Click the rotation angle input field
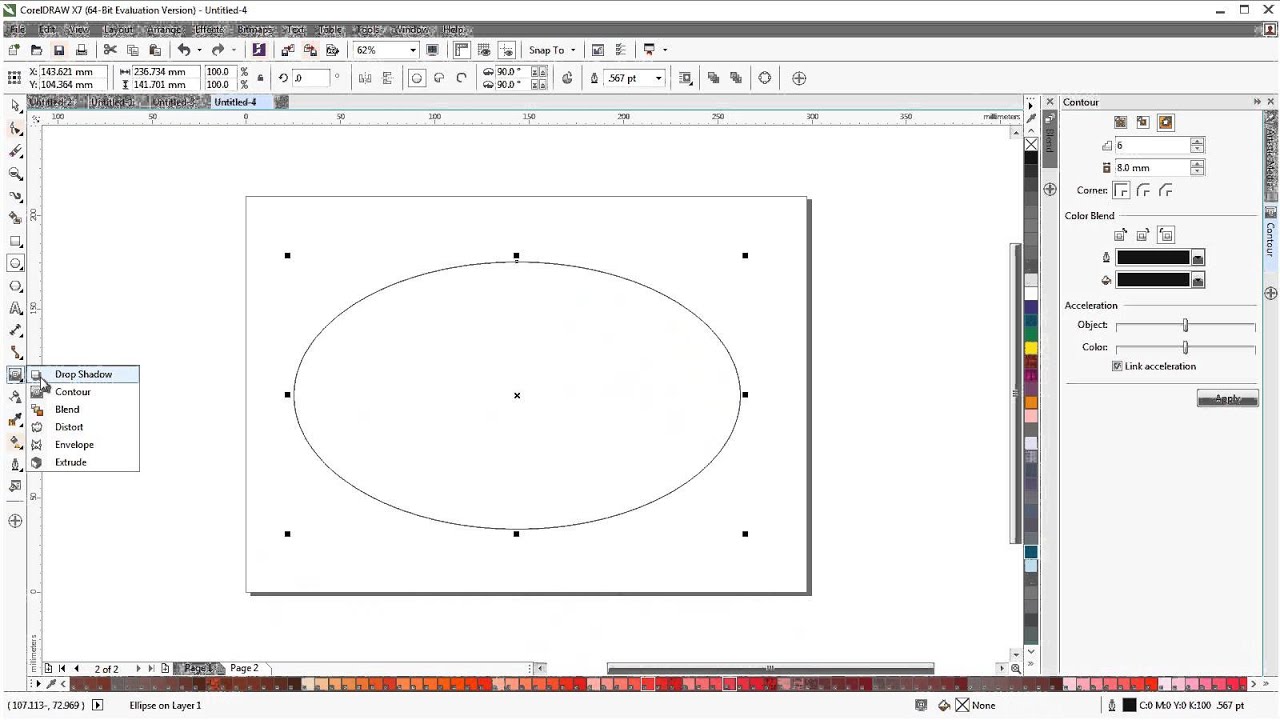This screenshot has width=1280, height=720. (310, 78)
